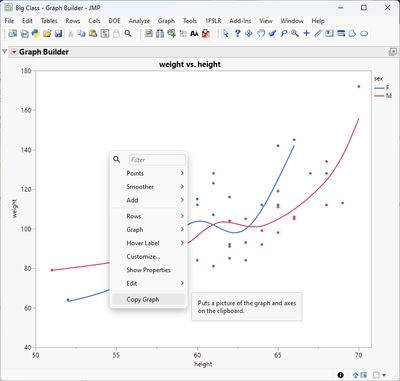Open the Tables menu

click(49, 21)
